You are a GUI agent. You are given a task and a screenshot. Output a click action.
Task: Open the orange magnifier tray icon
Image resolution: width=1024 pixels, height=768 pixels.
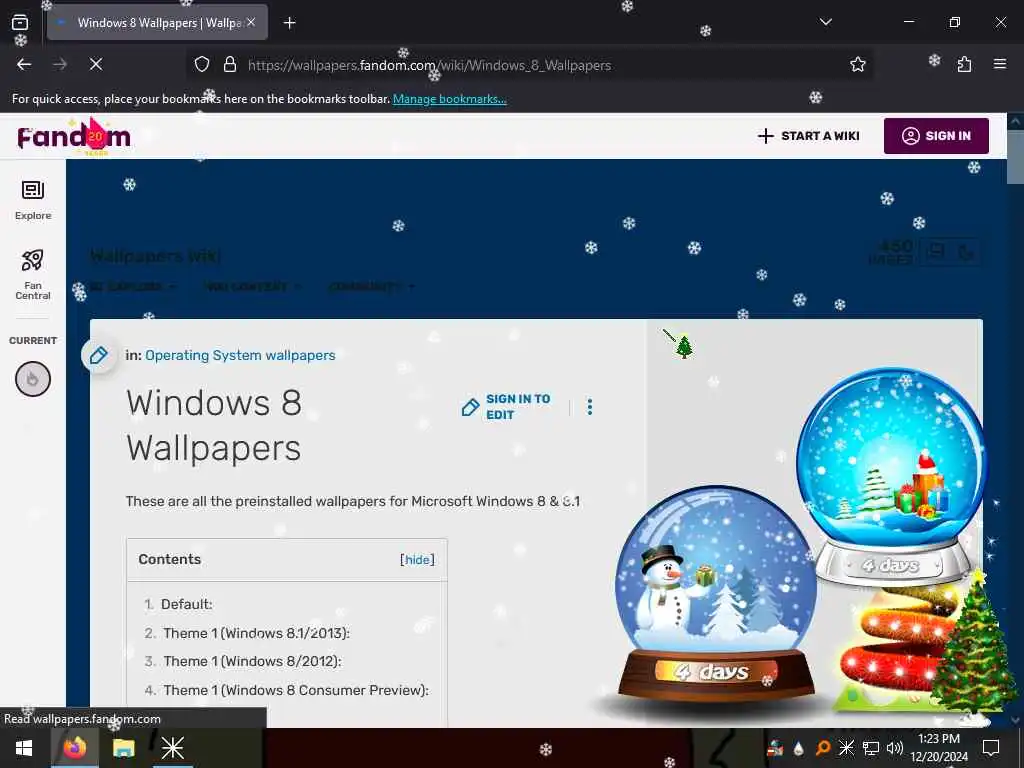[x=823, y=748]
